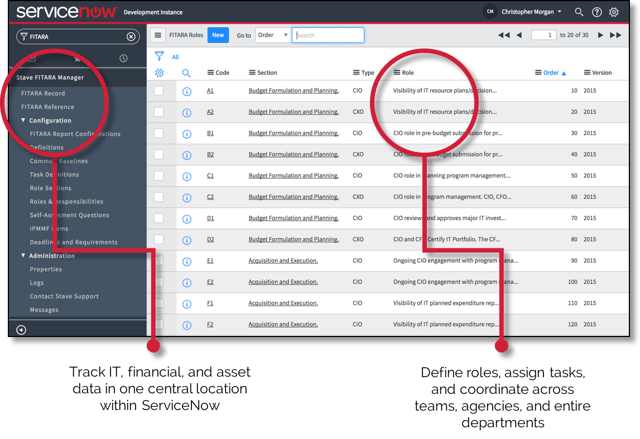Preview record E2 info icon
The width and height of the screenshot is (640, 439).
tap(187, 283)
